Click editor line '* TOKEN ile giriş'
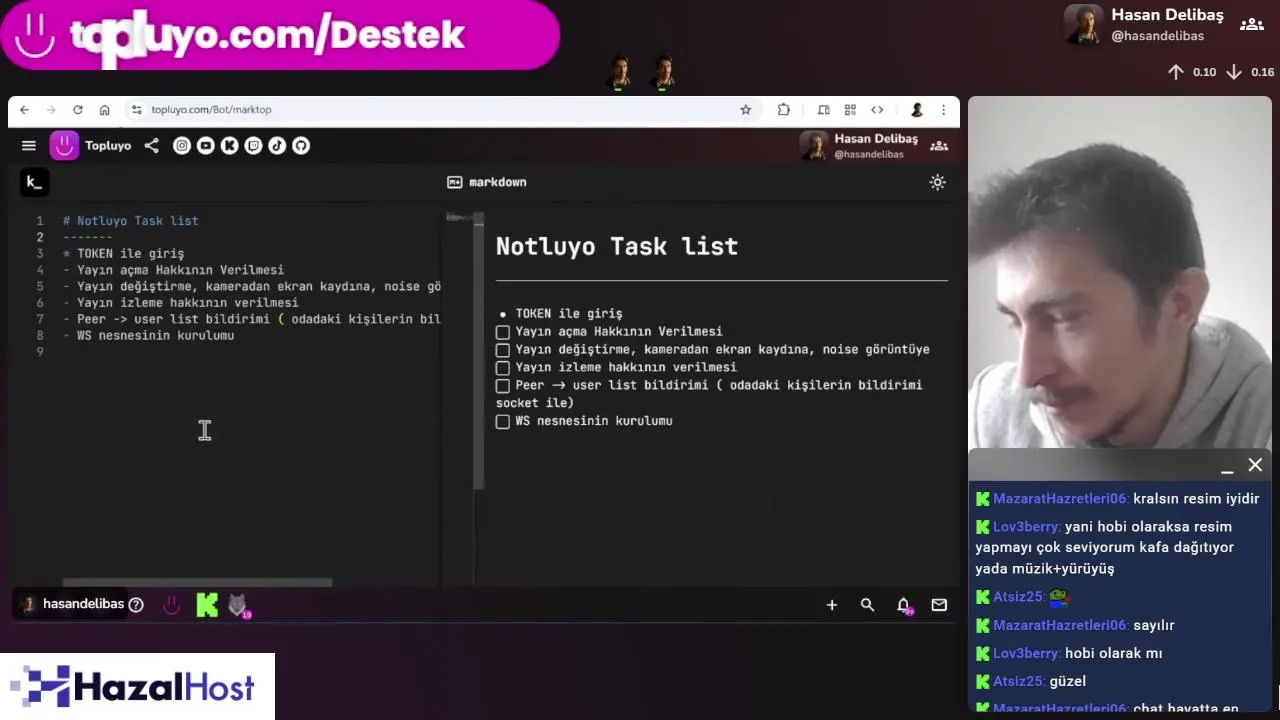 point(124,254)
